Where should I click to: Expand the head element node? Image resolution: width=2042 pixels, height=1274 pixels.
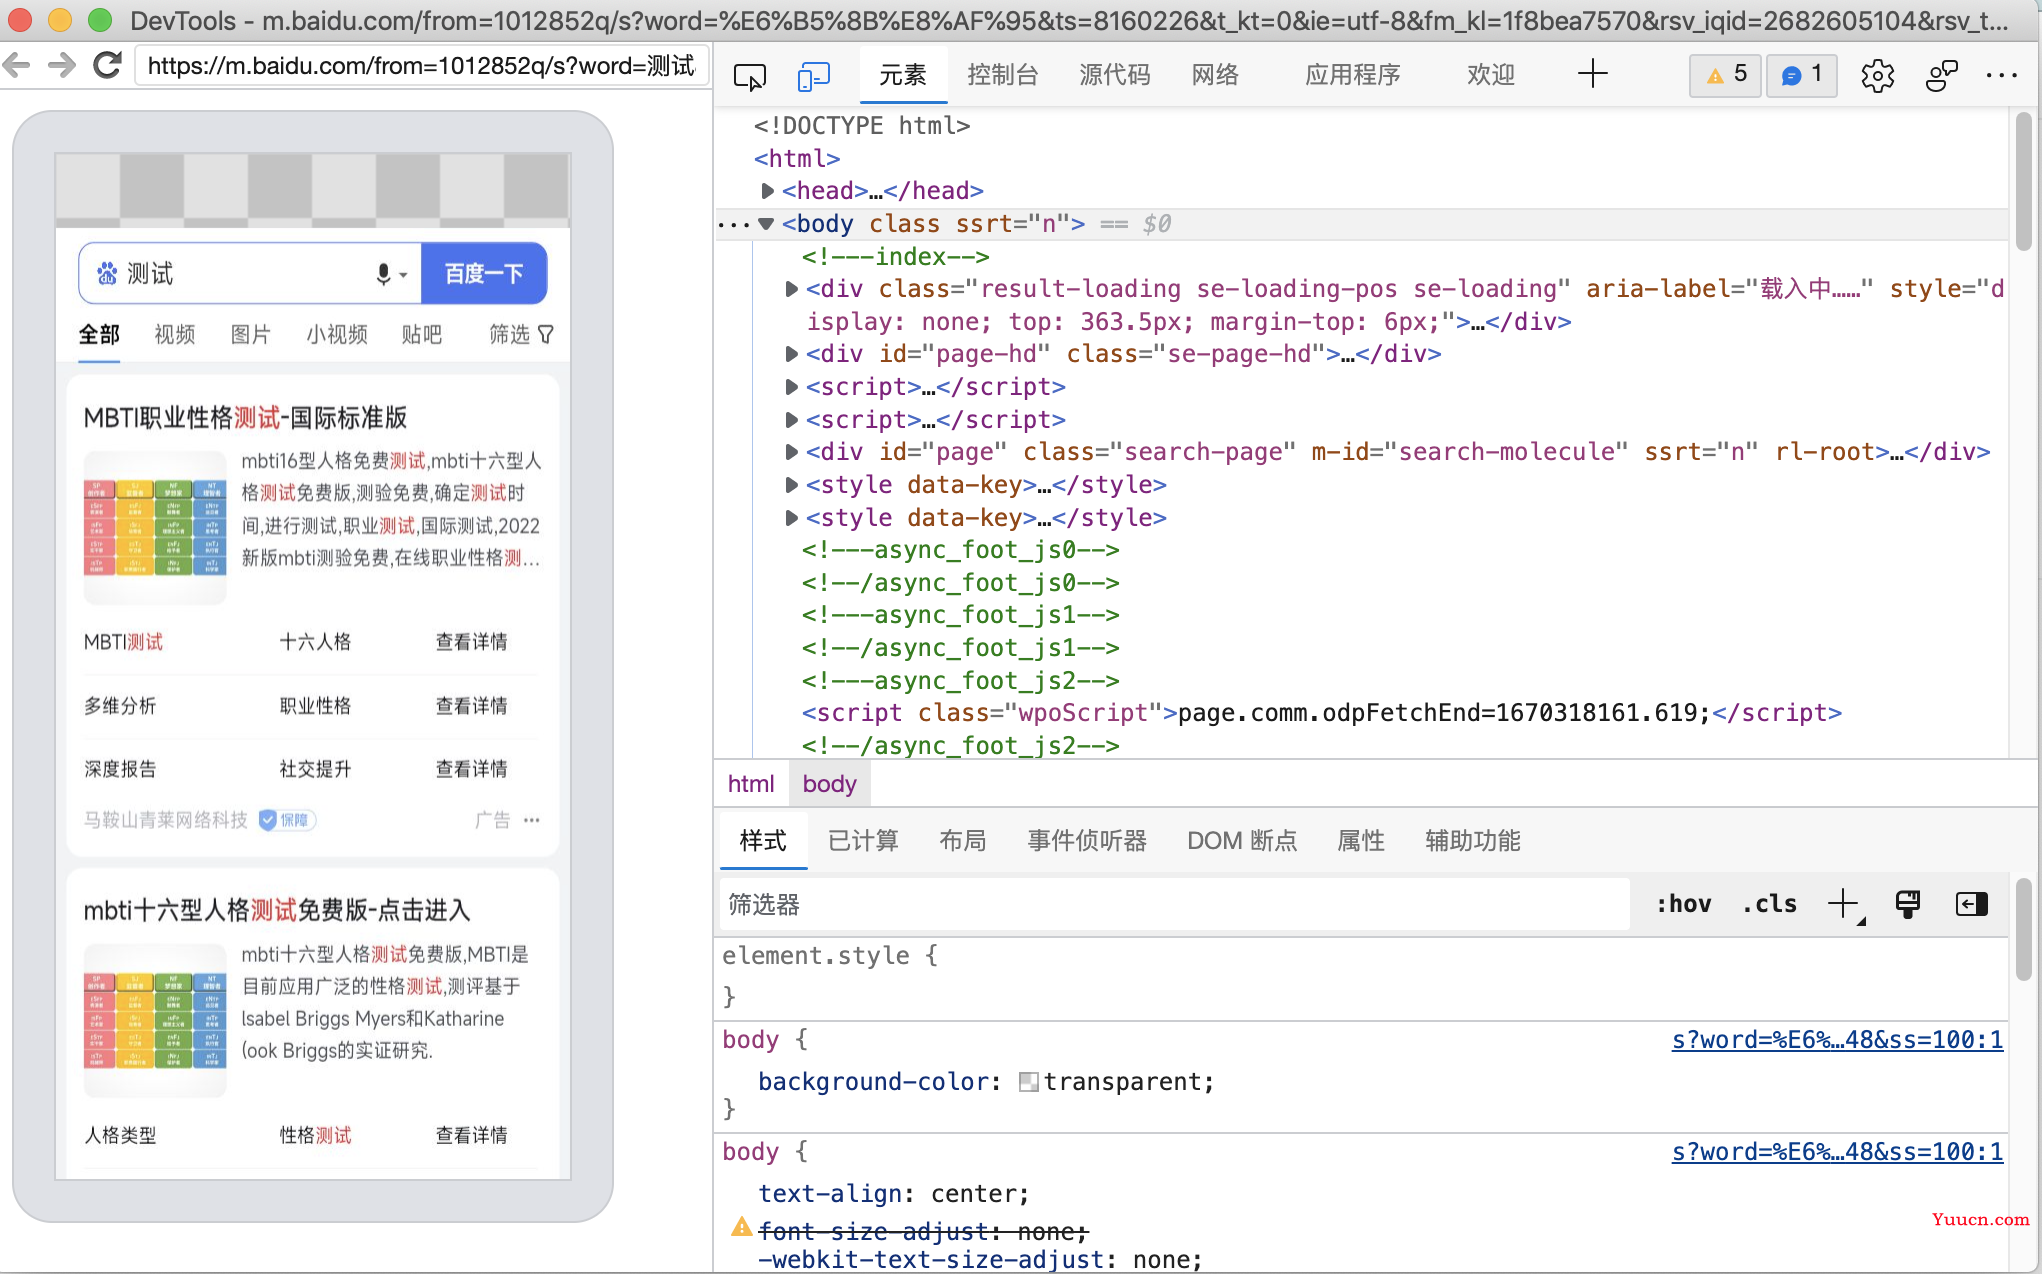point(767,191)
